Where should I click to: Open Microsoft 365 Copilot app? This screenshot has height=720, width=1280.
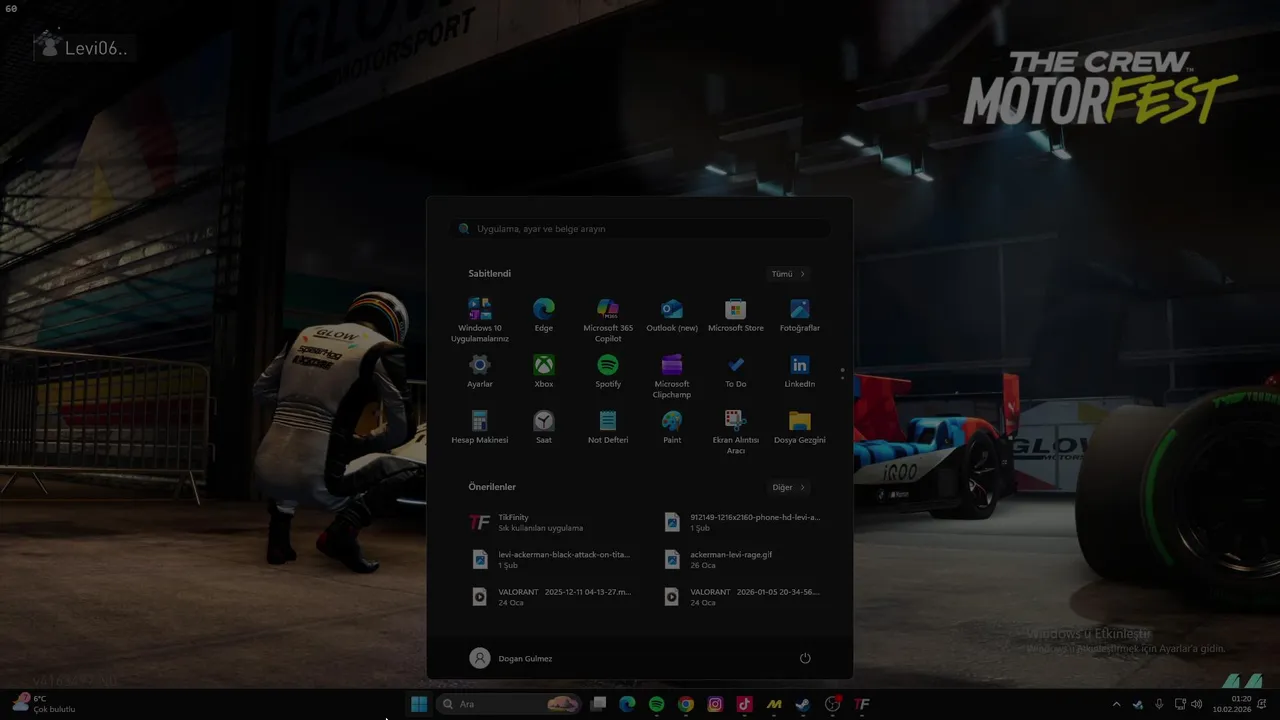click(x=608, y=320)
